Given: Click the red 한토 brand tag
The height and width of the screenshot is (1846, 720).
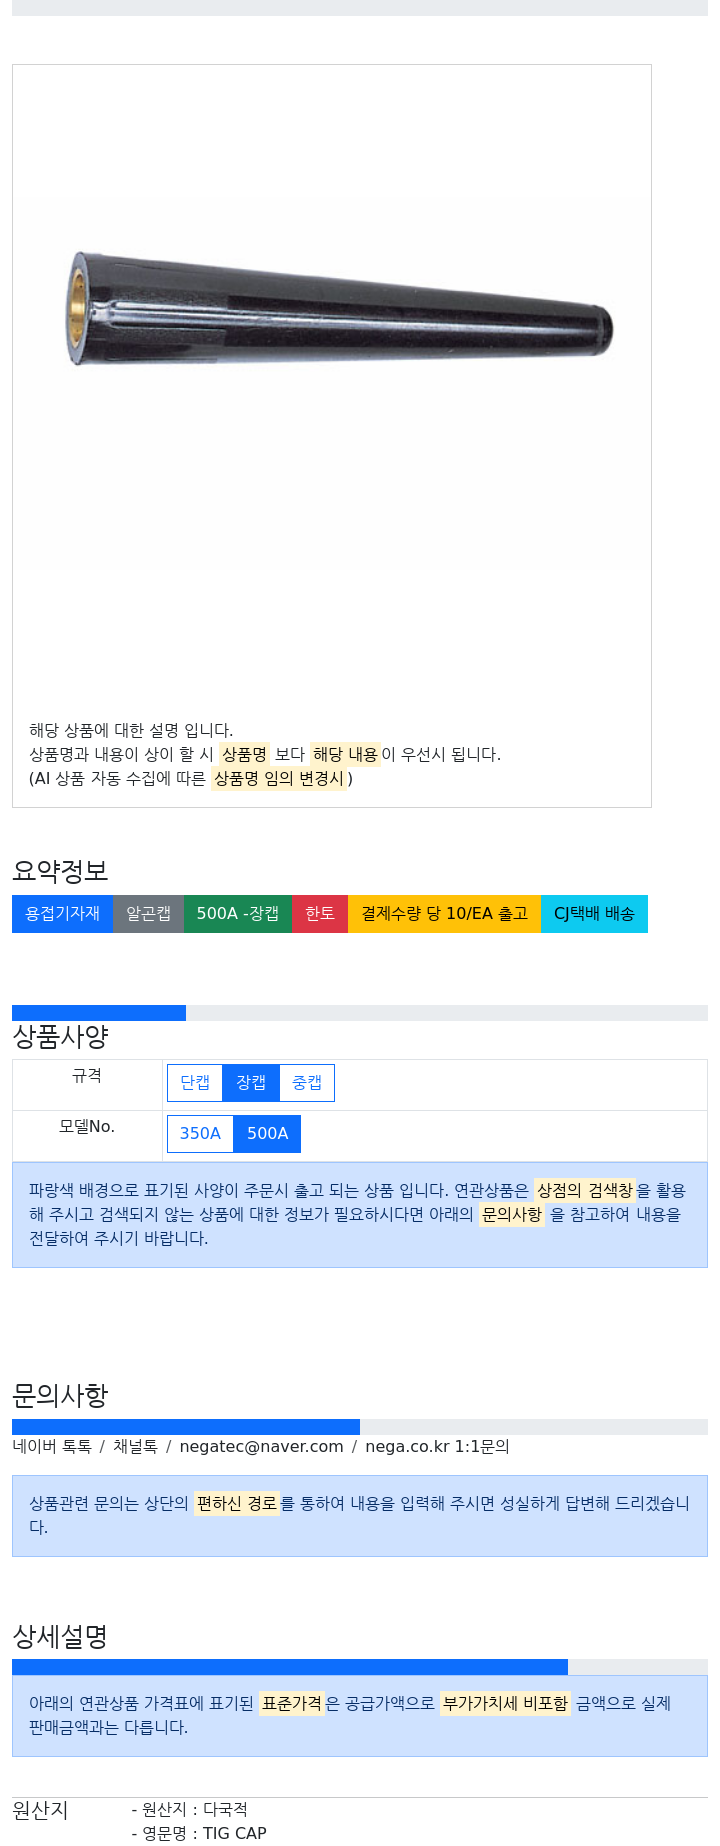Looking at the screenshot, I should (320, 914).
